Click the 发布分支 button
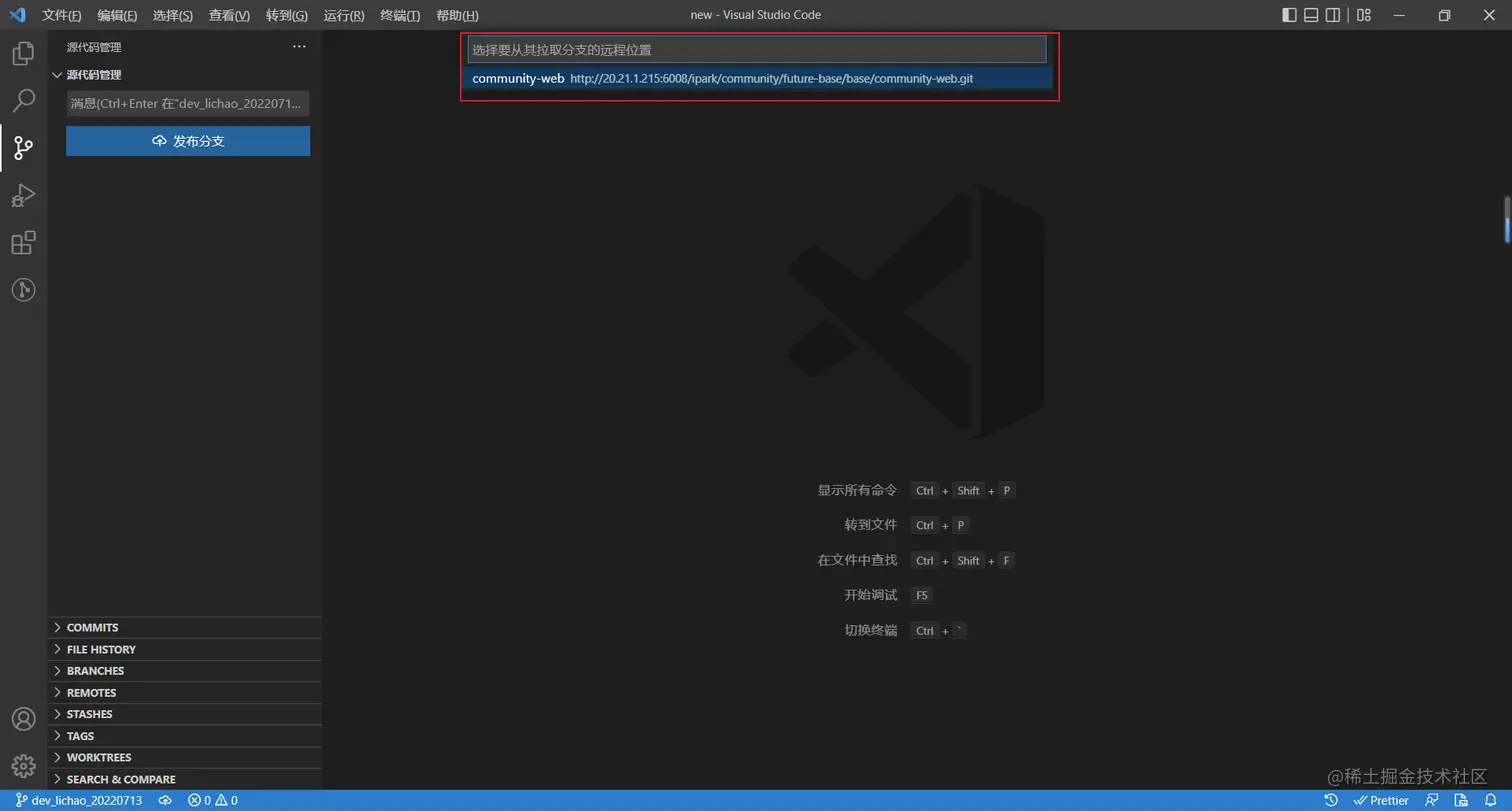This screenshot has width=1512, height=811. tap(188, 141)
